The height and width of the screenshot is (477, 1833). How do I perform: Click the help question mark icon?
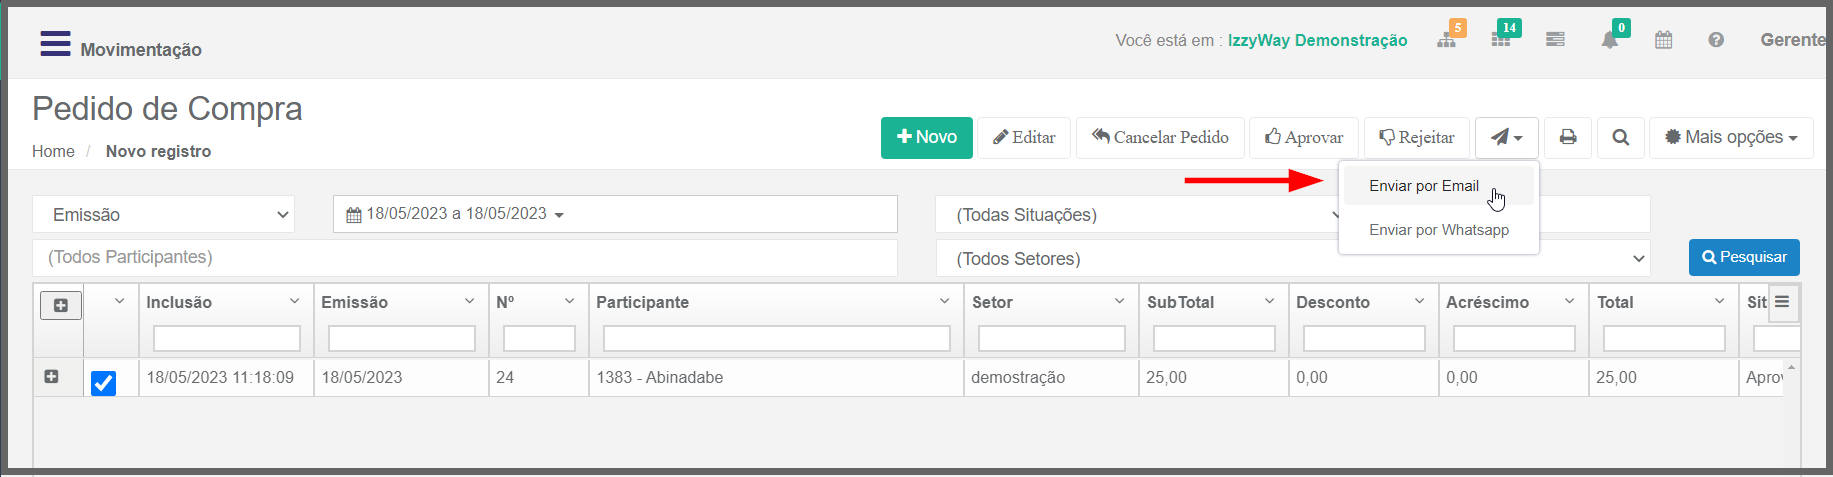pyautogui.click(x=1716, y=40)
